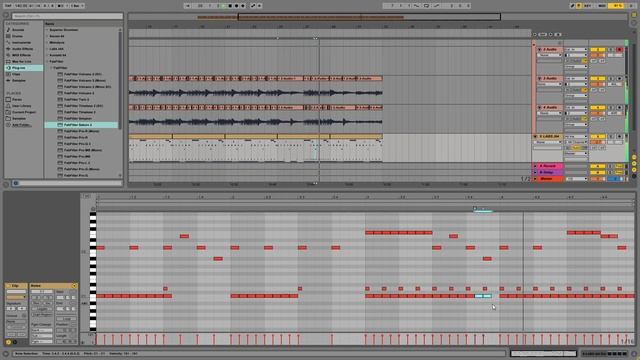Screen dimensions: 640x360
Task: Open the 1 Bar quantization menu
Action: (x=76, y=6)
